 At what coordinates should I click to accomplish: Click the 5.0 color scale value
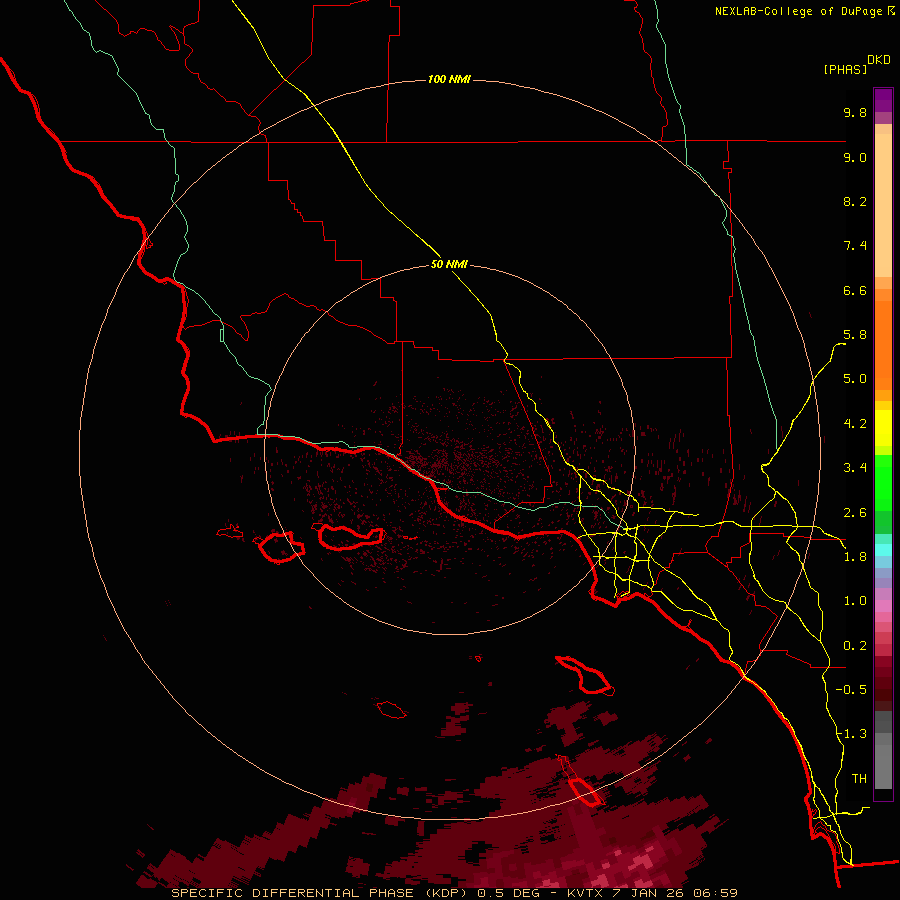coord(855,379)
